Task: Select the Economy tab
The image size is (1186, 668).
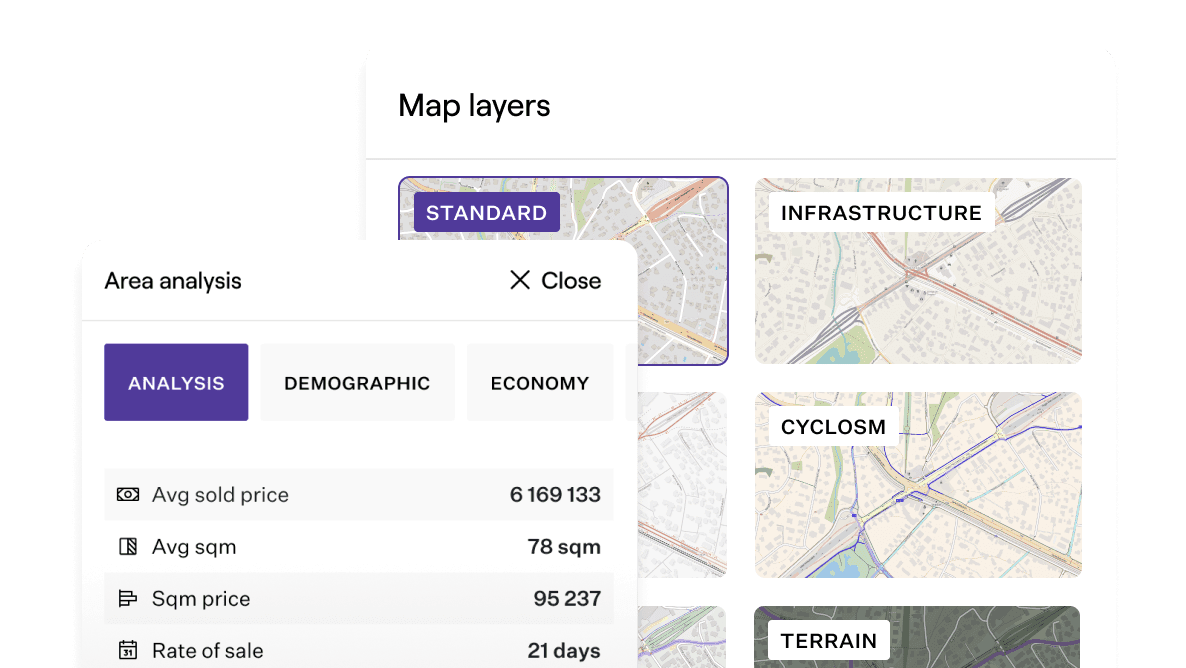Action: [x=539, y=383]
